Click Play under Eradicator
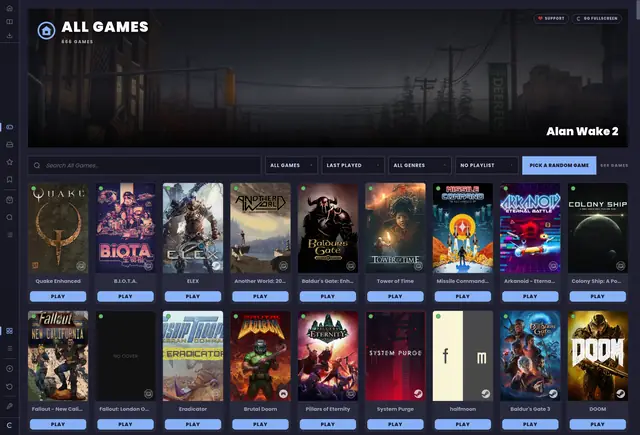This screenshot has height=435, width=640. pyautogui.click(x=193, y=424)
